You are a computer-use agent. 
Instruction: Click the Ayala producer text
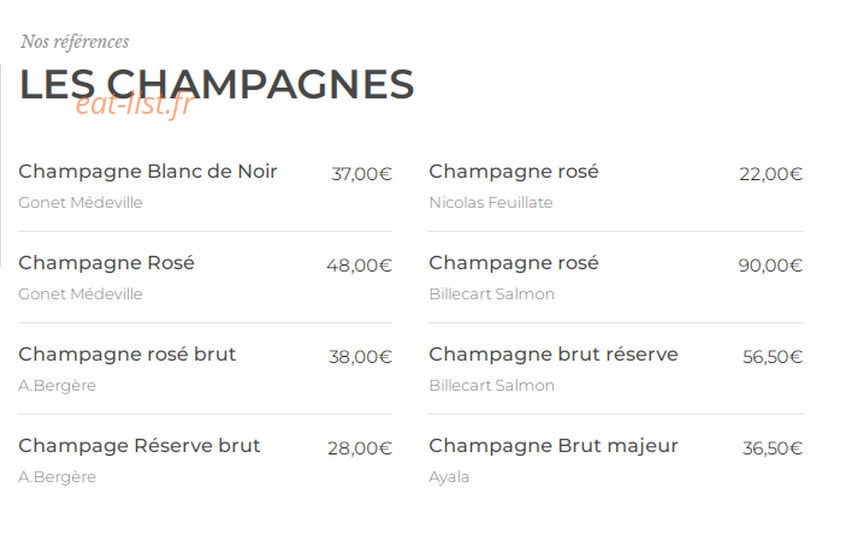[x=449, y=477]
